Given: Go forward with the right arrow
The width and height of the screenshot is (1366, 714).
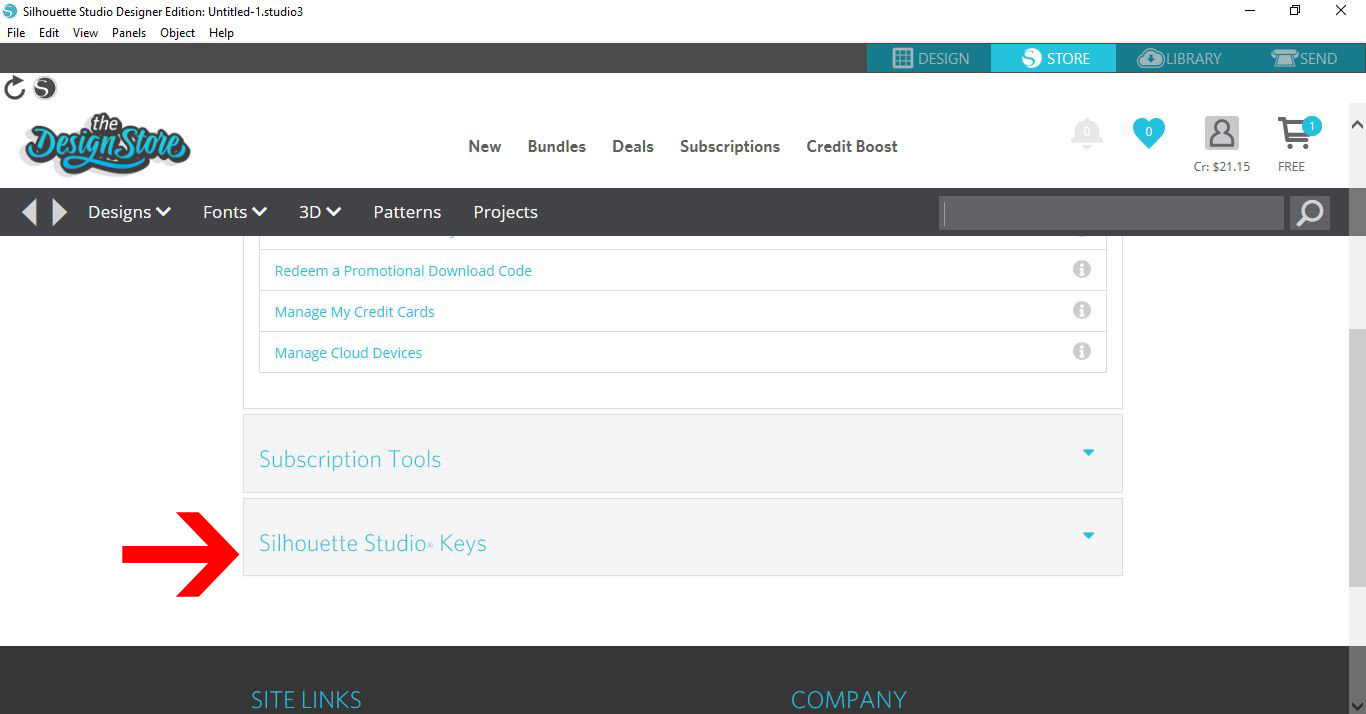Looking at the screenshot, I should click(x=60, y=212).
